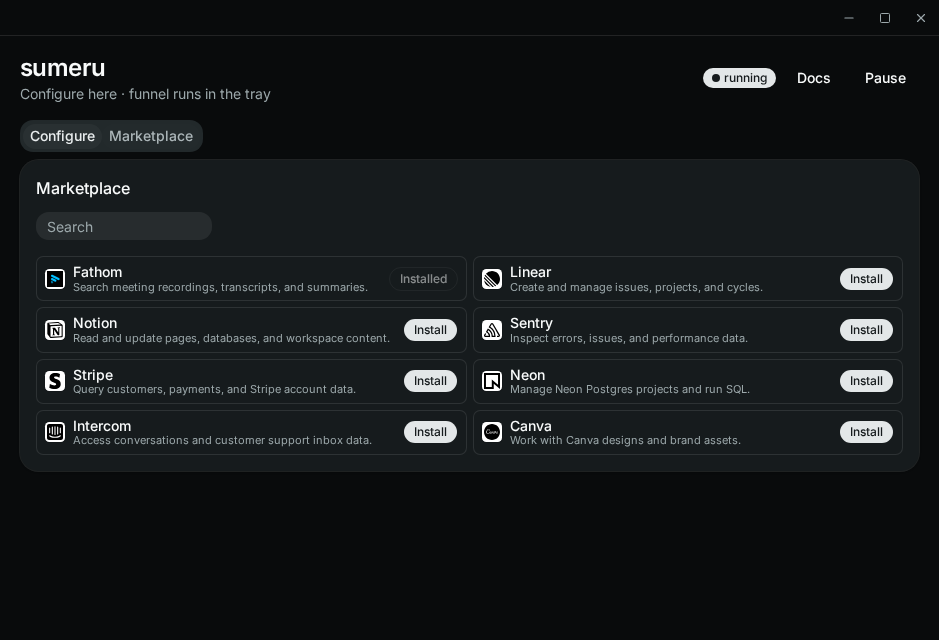Click the Intercom logo icon
The image size is (939, 640).
pyautogui.click(x=55, y=432)
